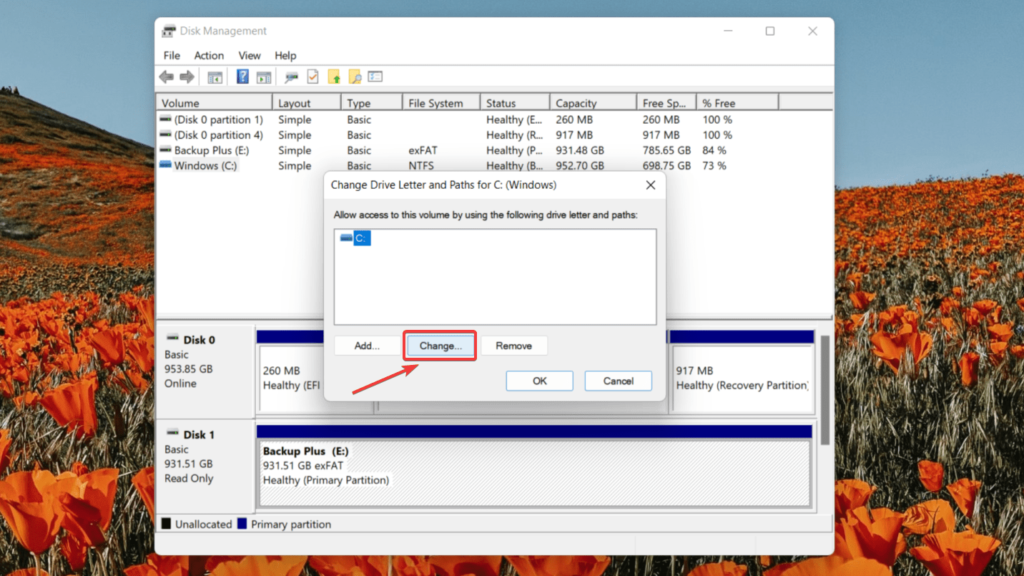
Task: Click the Primary partition legend at the bottom
Action: tap(291, 523)
